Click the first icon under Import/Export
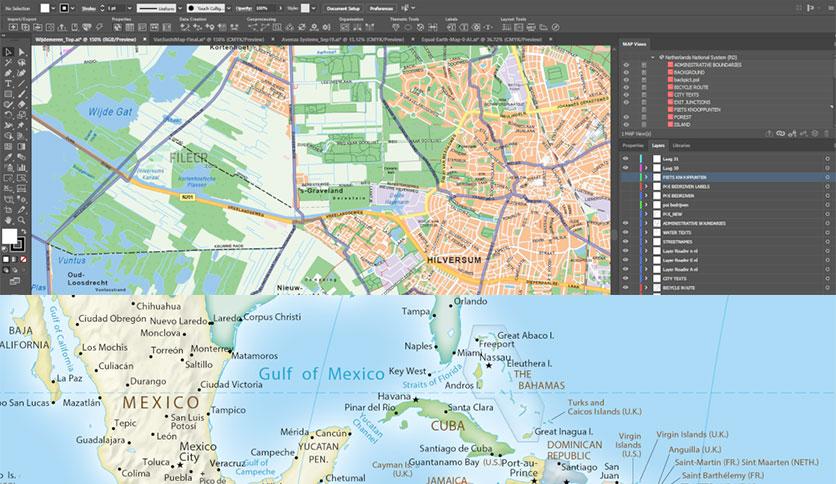Image resolution: width=836 pixels, height=484 pixels. coord(13,27)
